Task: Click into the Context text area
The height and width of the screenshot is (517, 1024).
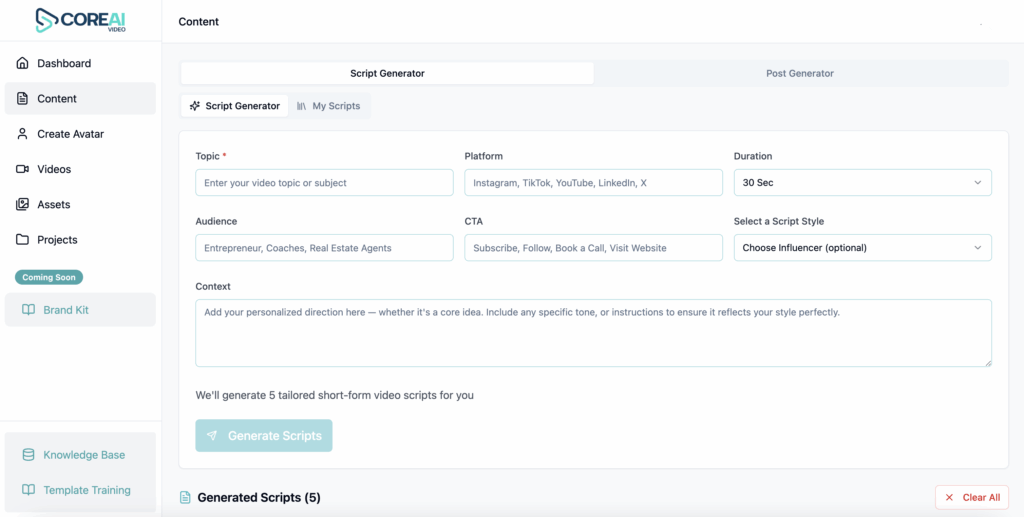Action: (594, 333)
